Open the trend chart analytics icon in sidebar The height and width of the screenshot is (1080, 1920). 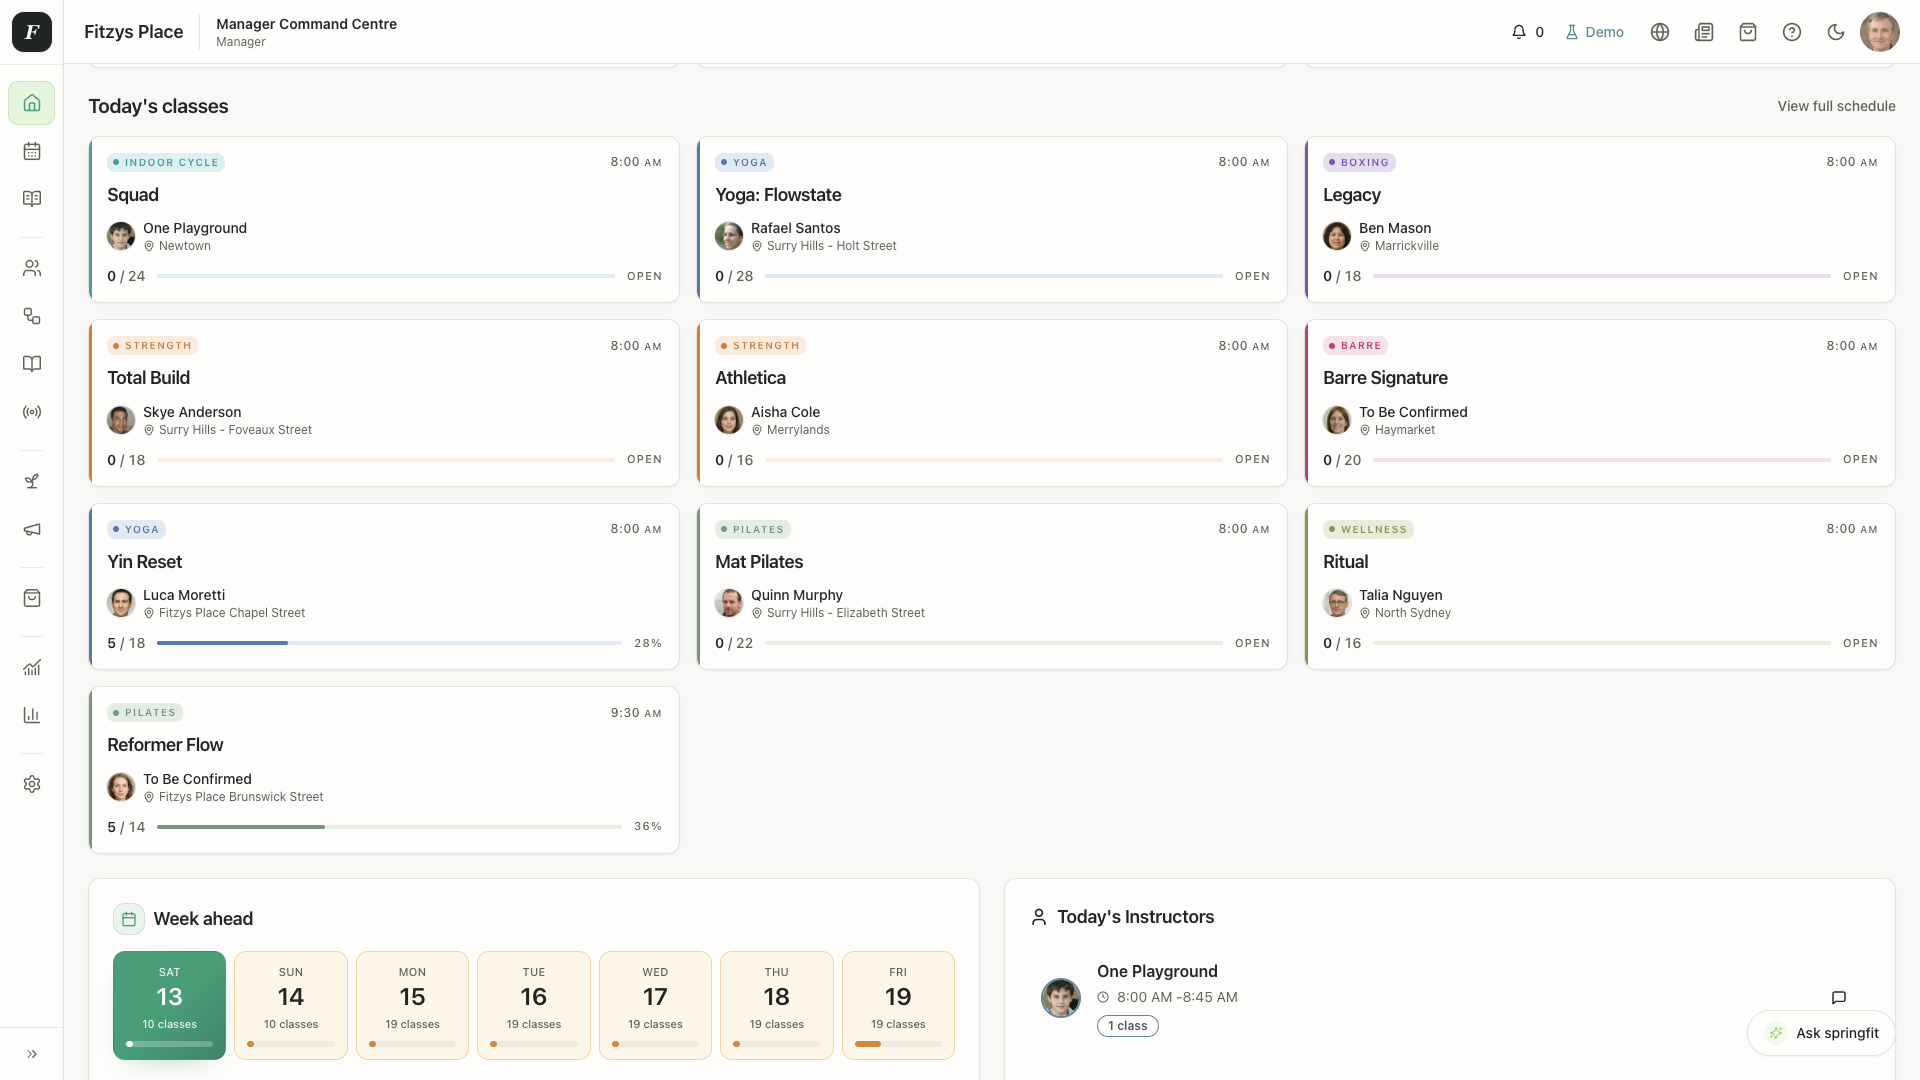[x=32, y=668]
